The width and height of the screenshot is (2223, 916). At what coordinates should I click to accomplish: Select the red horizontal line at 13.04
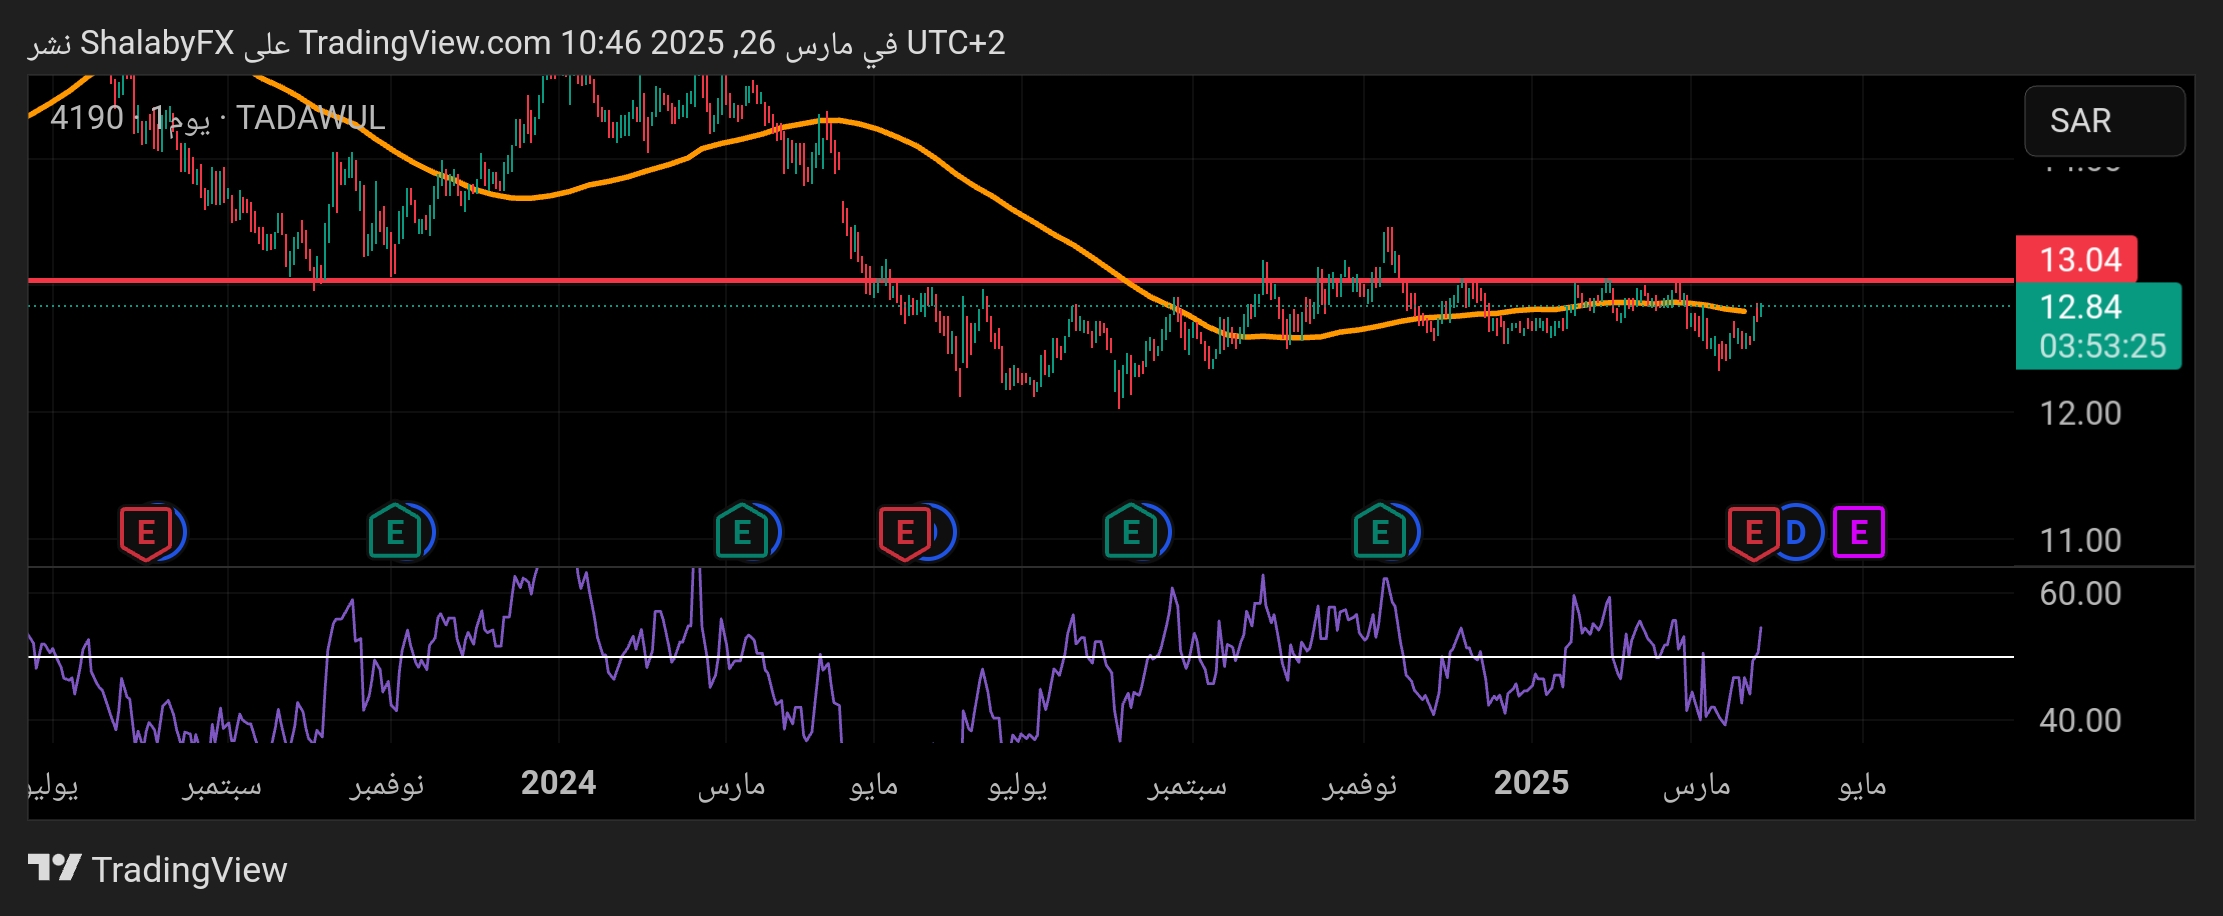click(600, 280)
